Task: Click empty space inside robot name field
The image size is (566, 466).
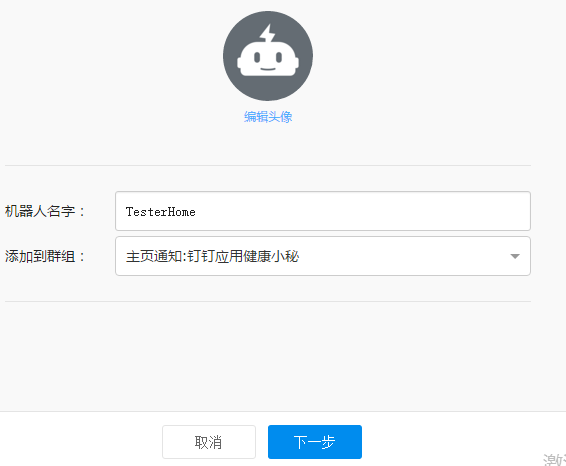Action: 361,211
